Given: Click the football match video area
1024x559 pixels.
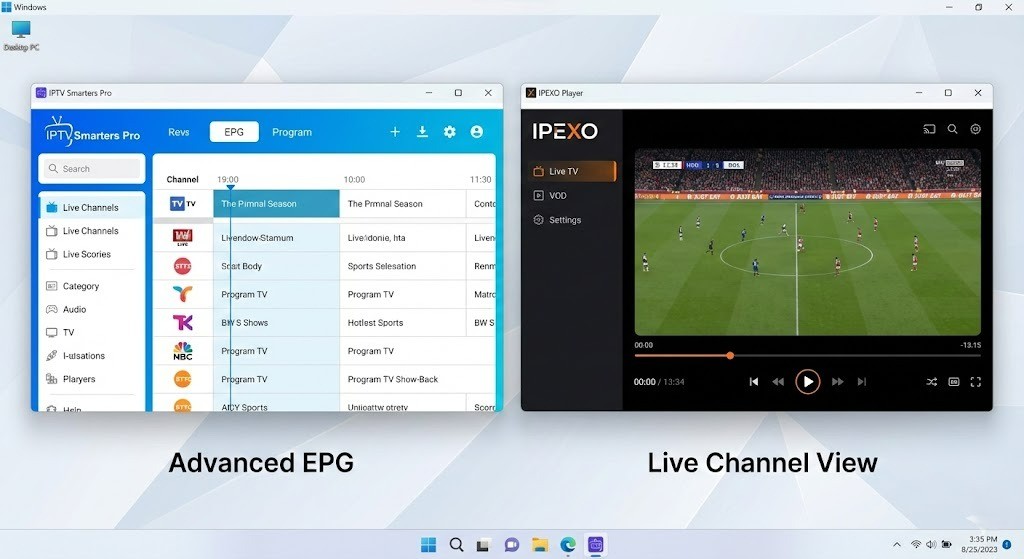Looking at the screenshot, I should click(x=807, y=242).
